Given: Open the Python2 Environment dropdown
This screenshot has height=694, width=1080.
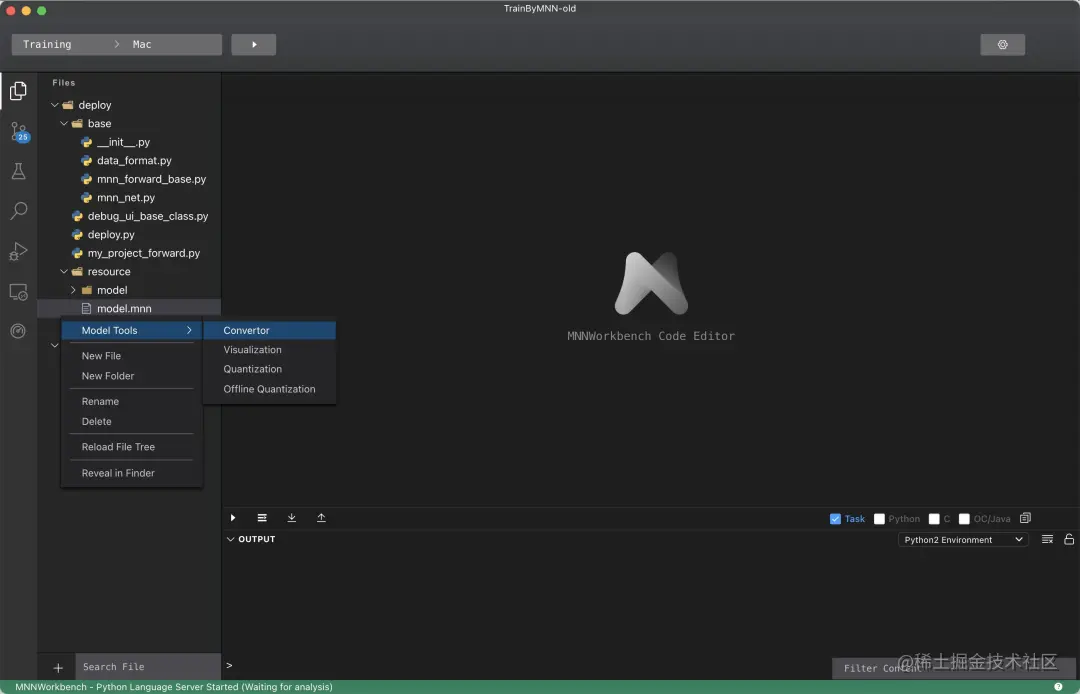Looking at the screenshot, I should pos(963,540).
